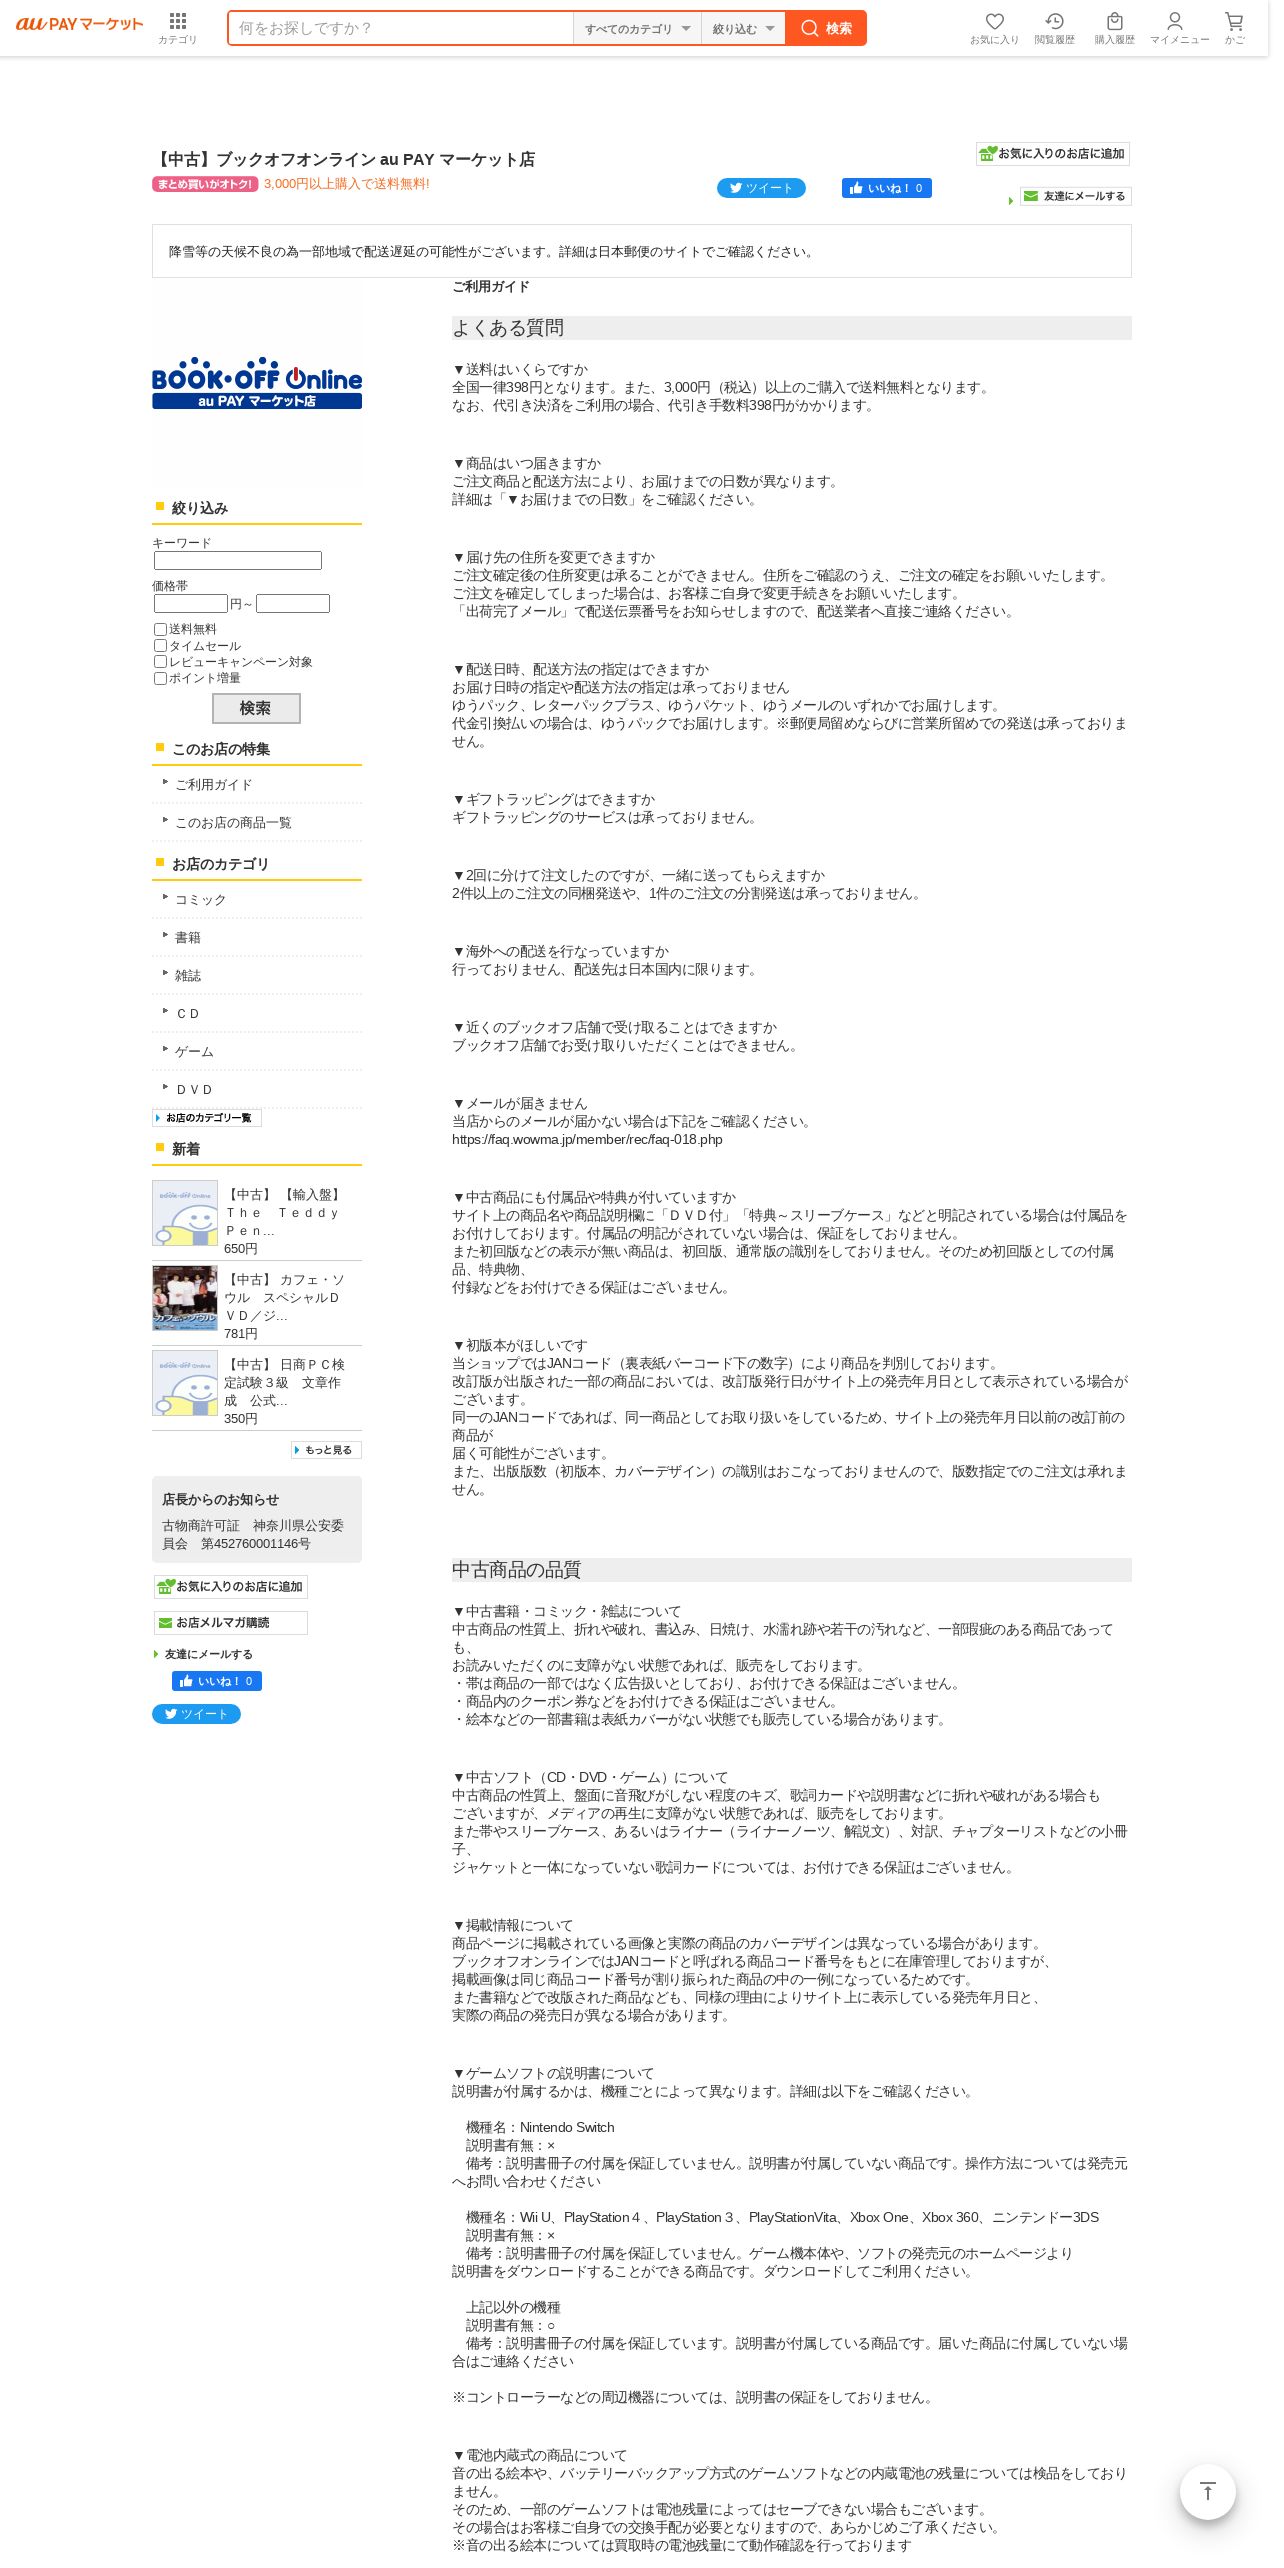Click the よくある質問 heading
Image resolution: width=1284 pixels, height=2568 pixels.
tap(508, 328)
